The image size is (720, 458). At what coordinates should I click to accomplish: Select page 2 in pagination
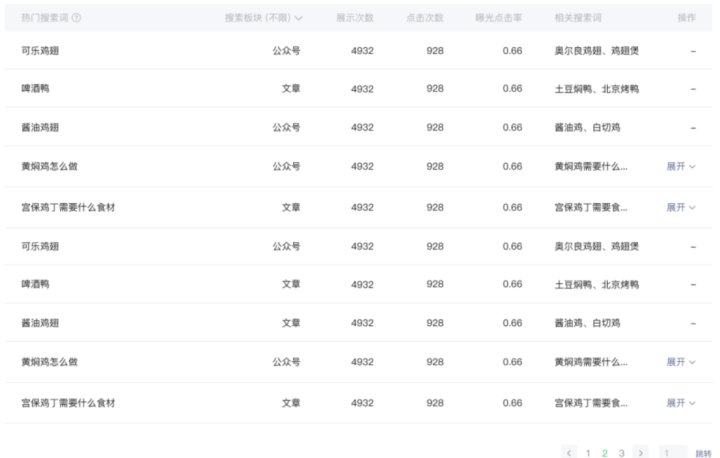point(605,453)
